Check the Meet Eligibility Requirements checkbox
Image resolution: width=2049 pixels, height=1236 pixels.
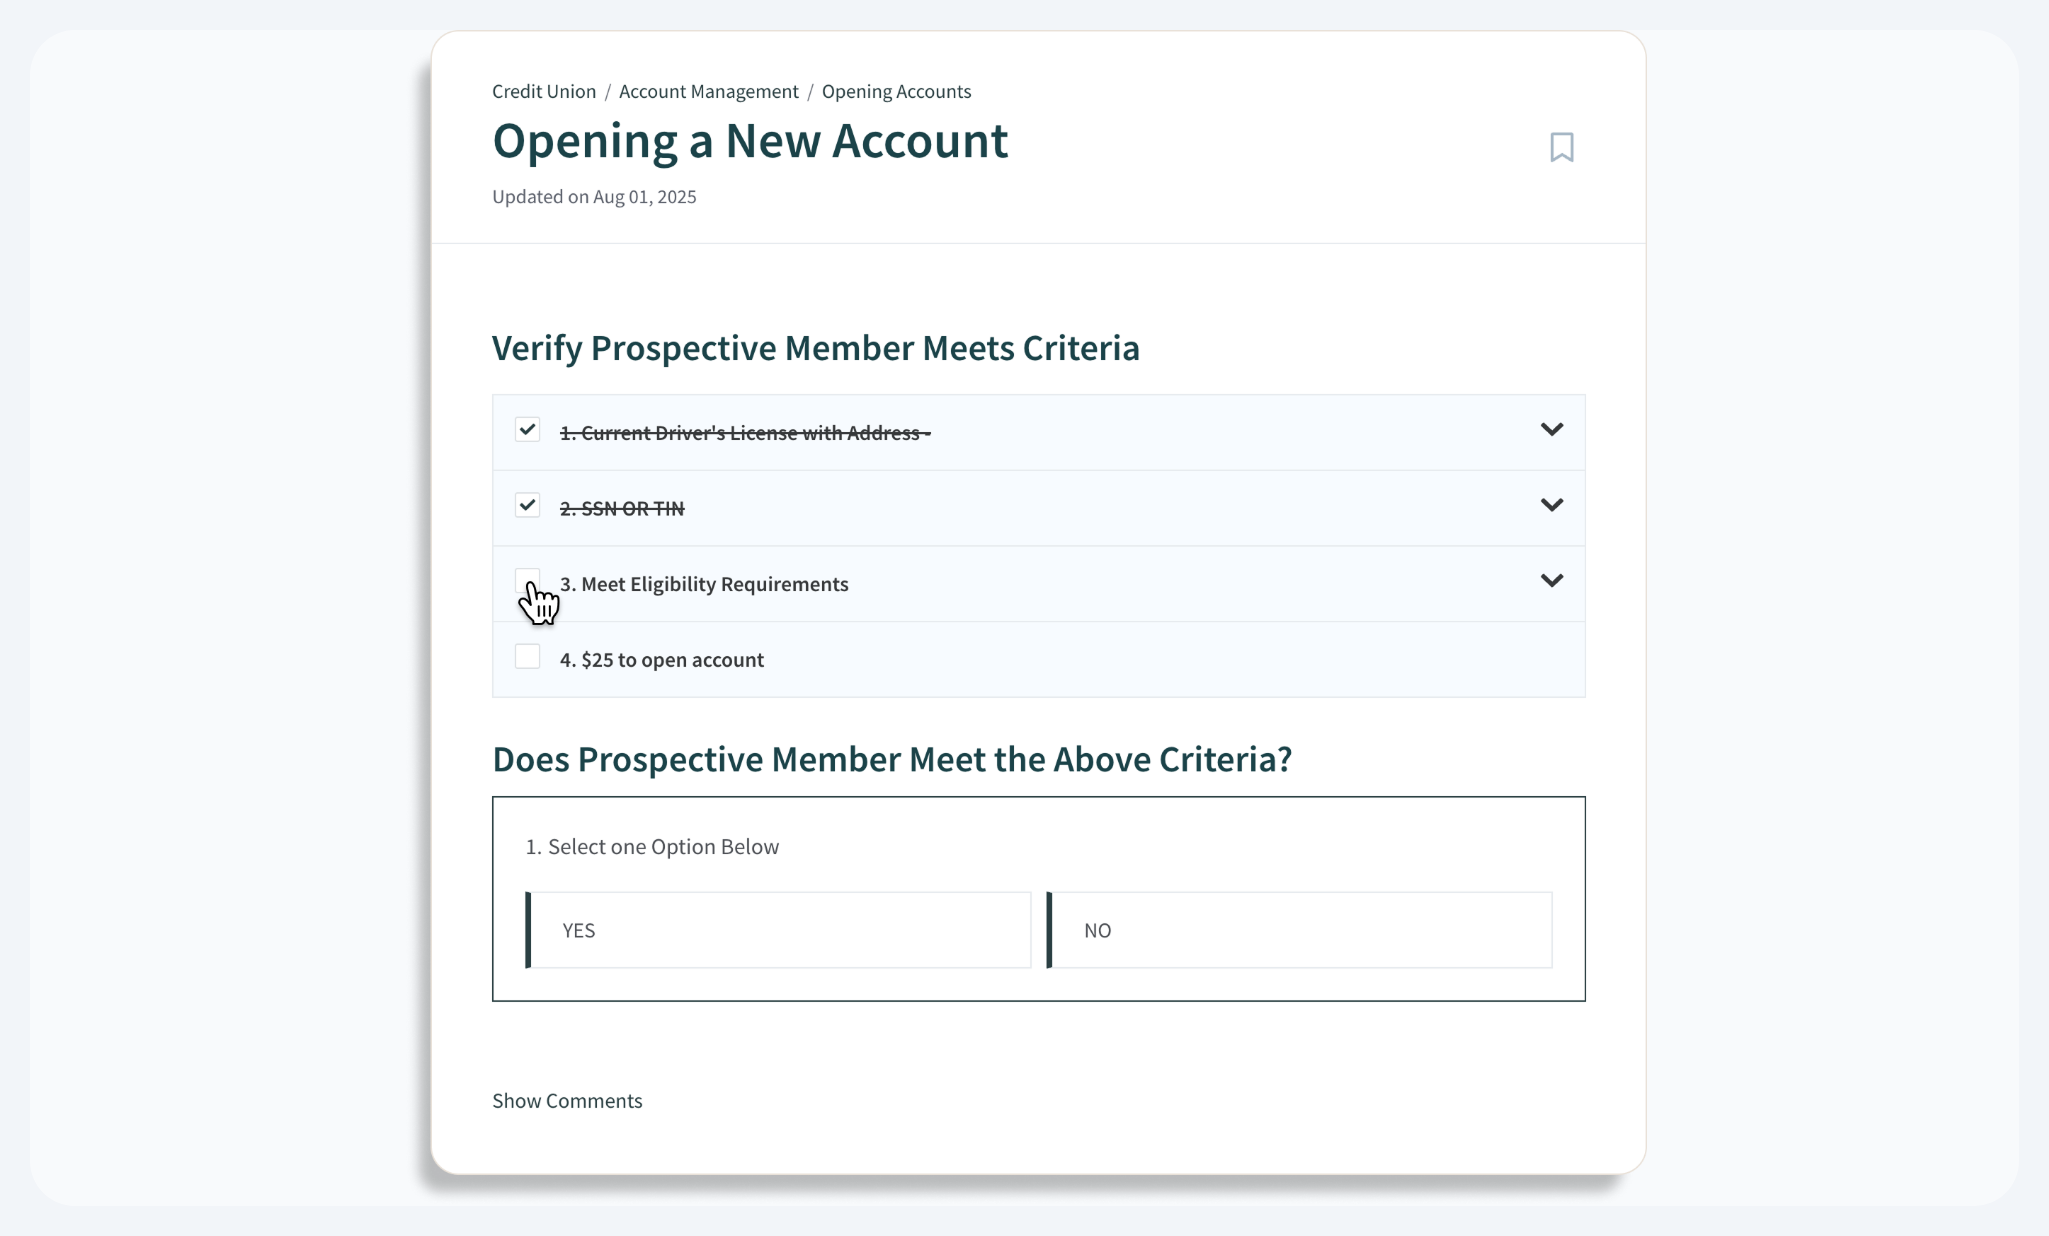526,580
